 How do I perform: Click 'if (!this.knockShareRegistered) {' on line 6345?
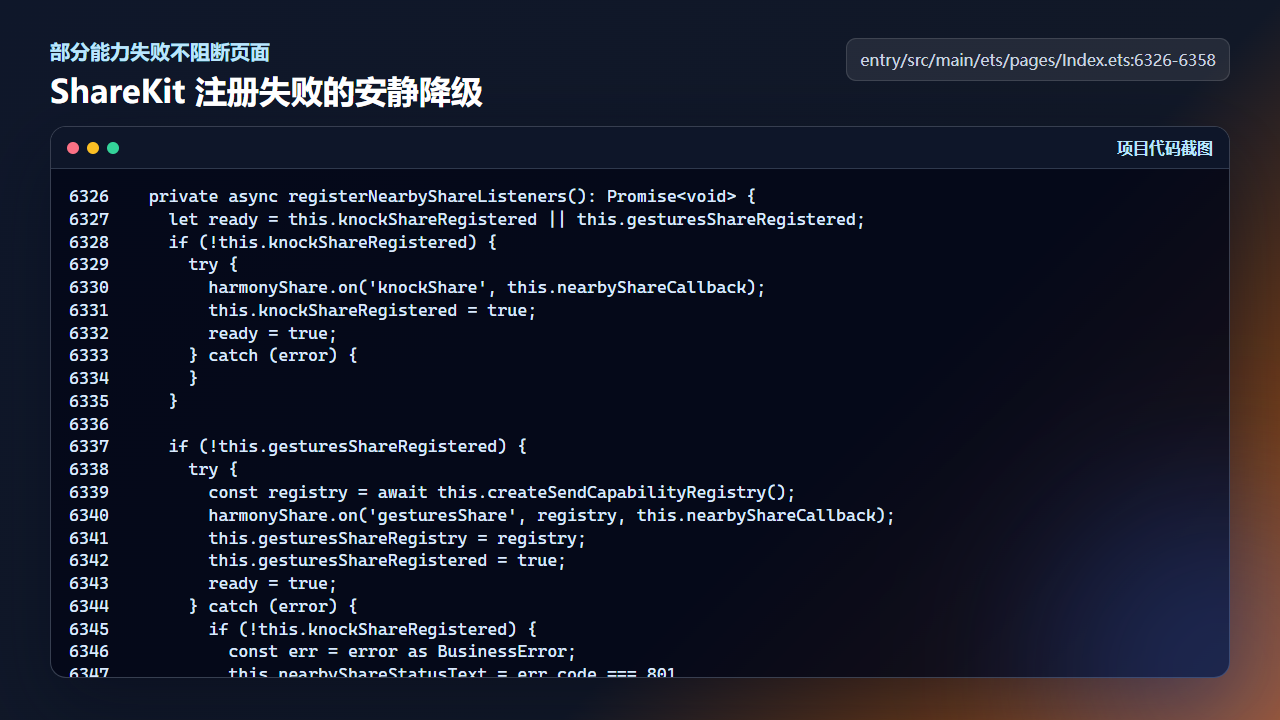372,629
